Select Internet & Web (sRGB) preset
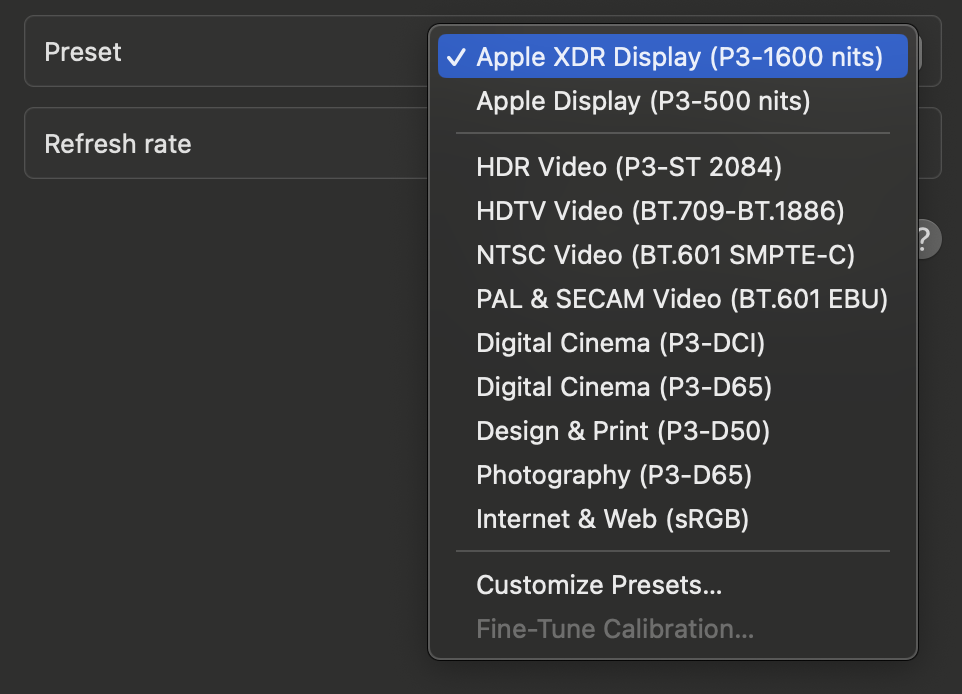 pyautogui.click(x=672, y=519)
